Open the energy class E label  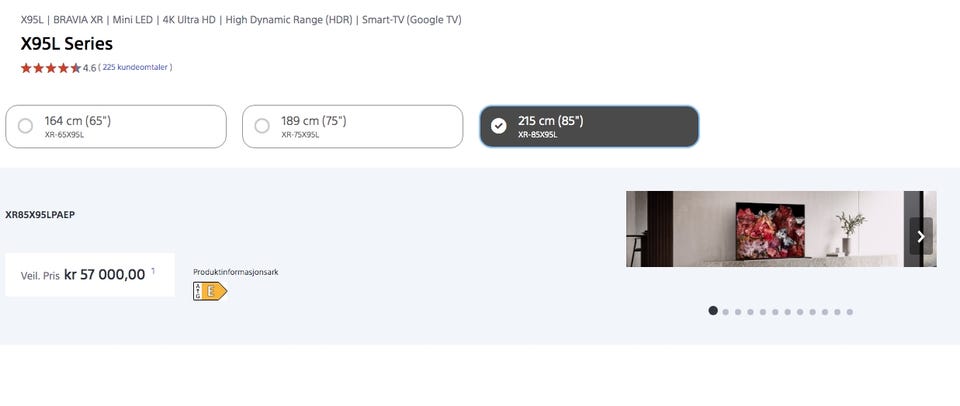click(x=210, y=291)
